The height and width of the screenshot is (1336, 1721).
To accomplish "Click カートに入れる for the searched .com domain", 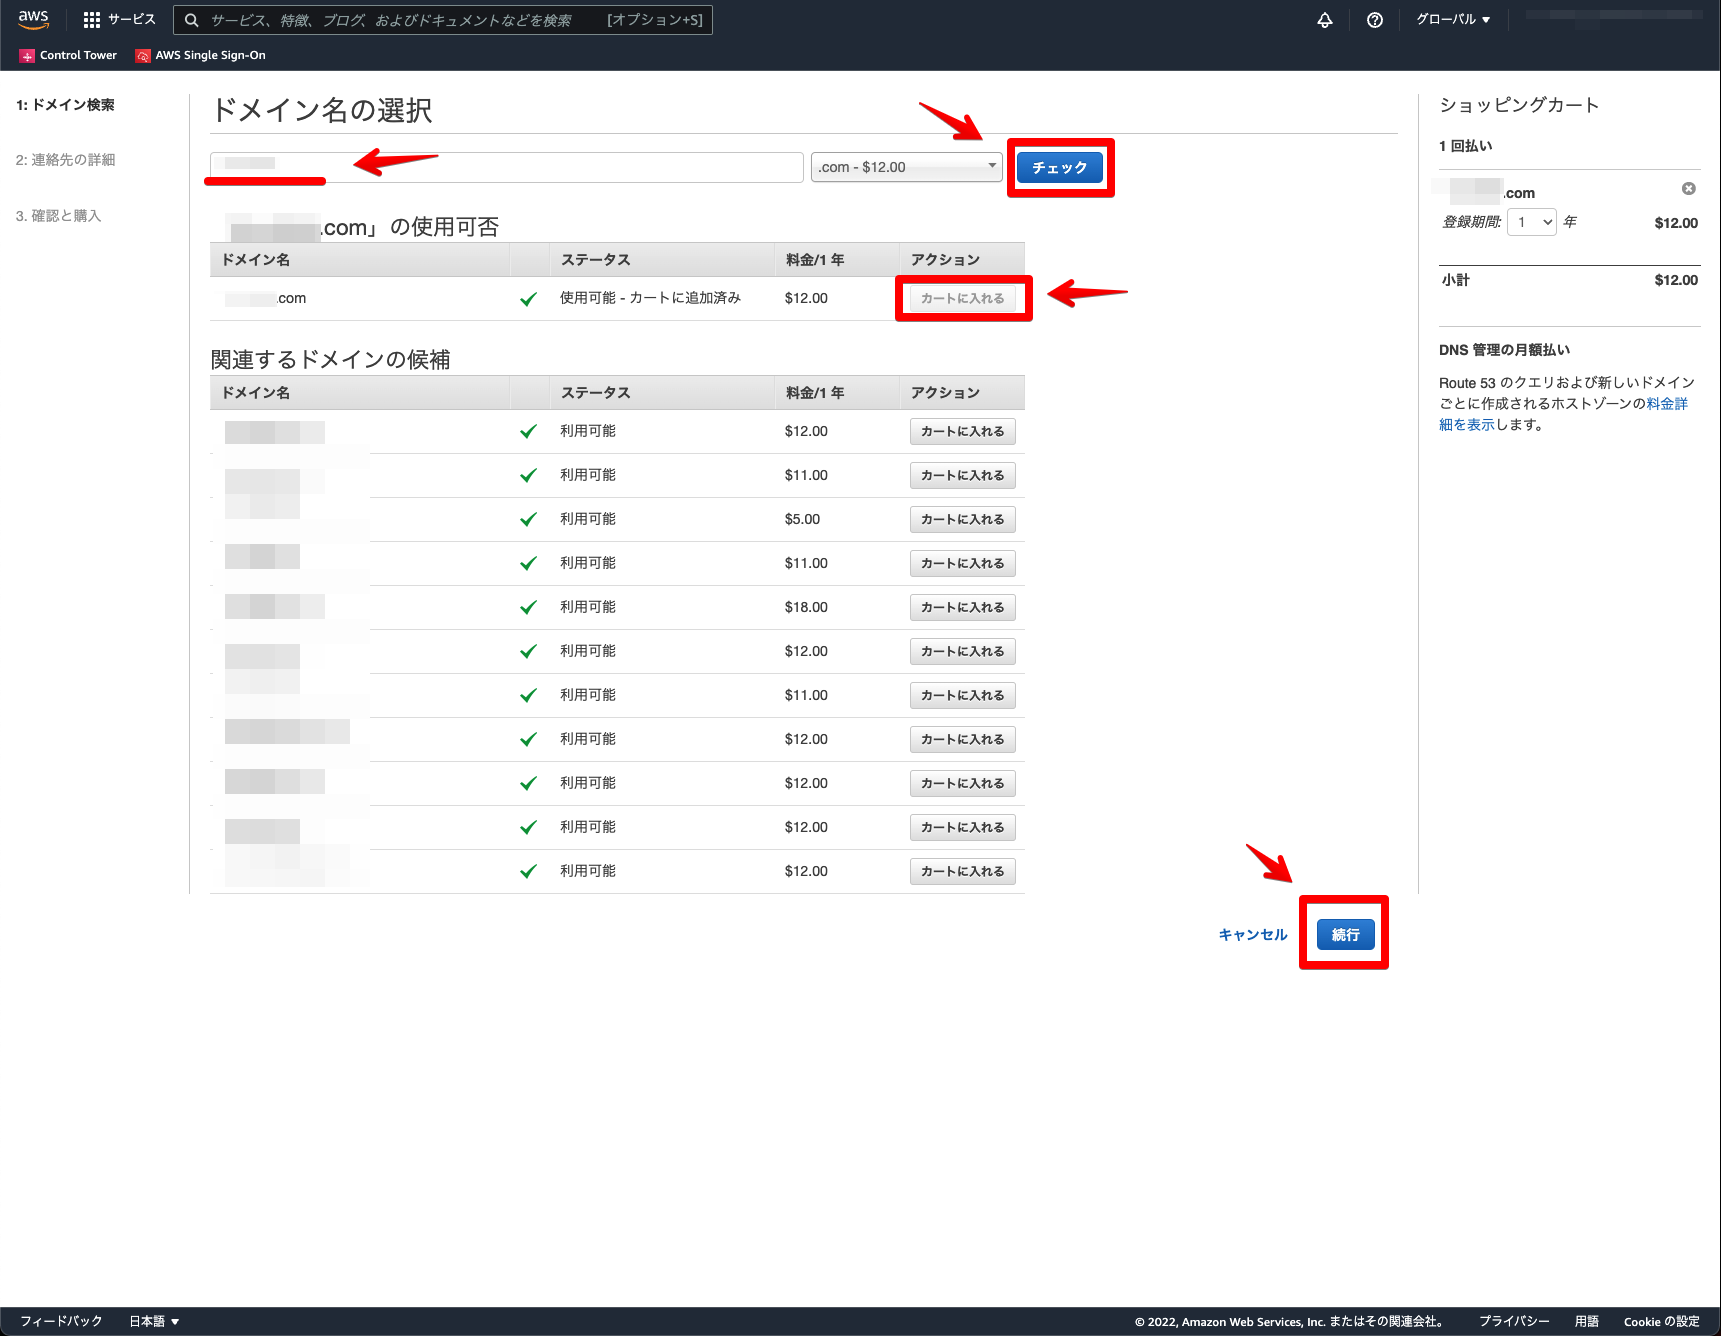I will (963, 298).
